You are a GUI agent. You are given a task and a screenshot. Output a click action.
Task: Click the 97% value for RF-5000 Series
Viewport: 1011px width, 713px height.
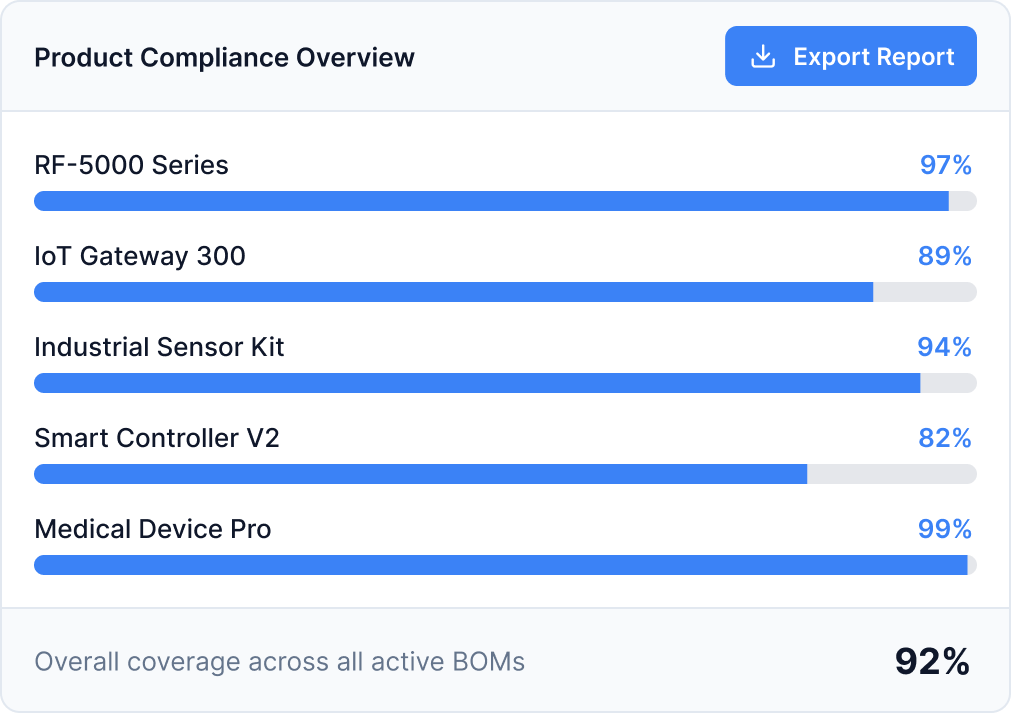tap(946, 165)
